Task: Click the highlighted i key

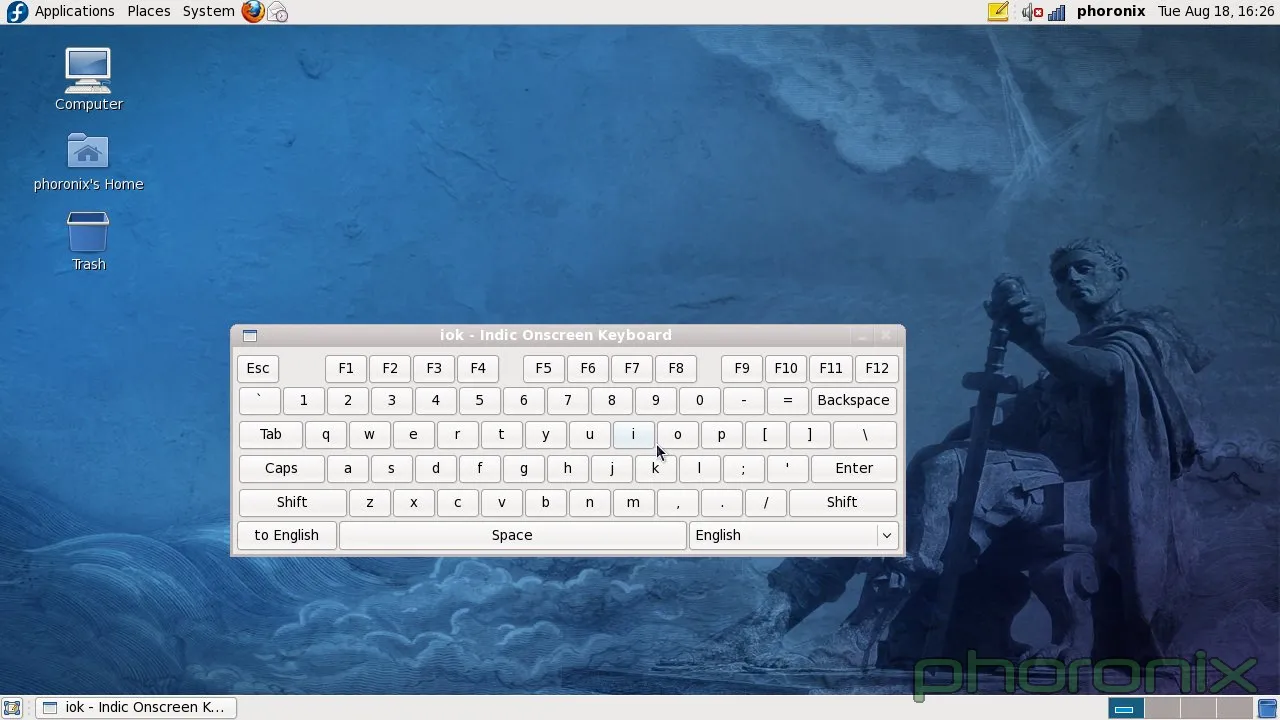Action: pos(633,434)
